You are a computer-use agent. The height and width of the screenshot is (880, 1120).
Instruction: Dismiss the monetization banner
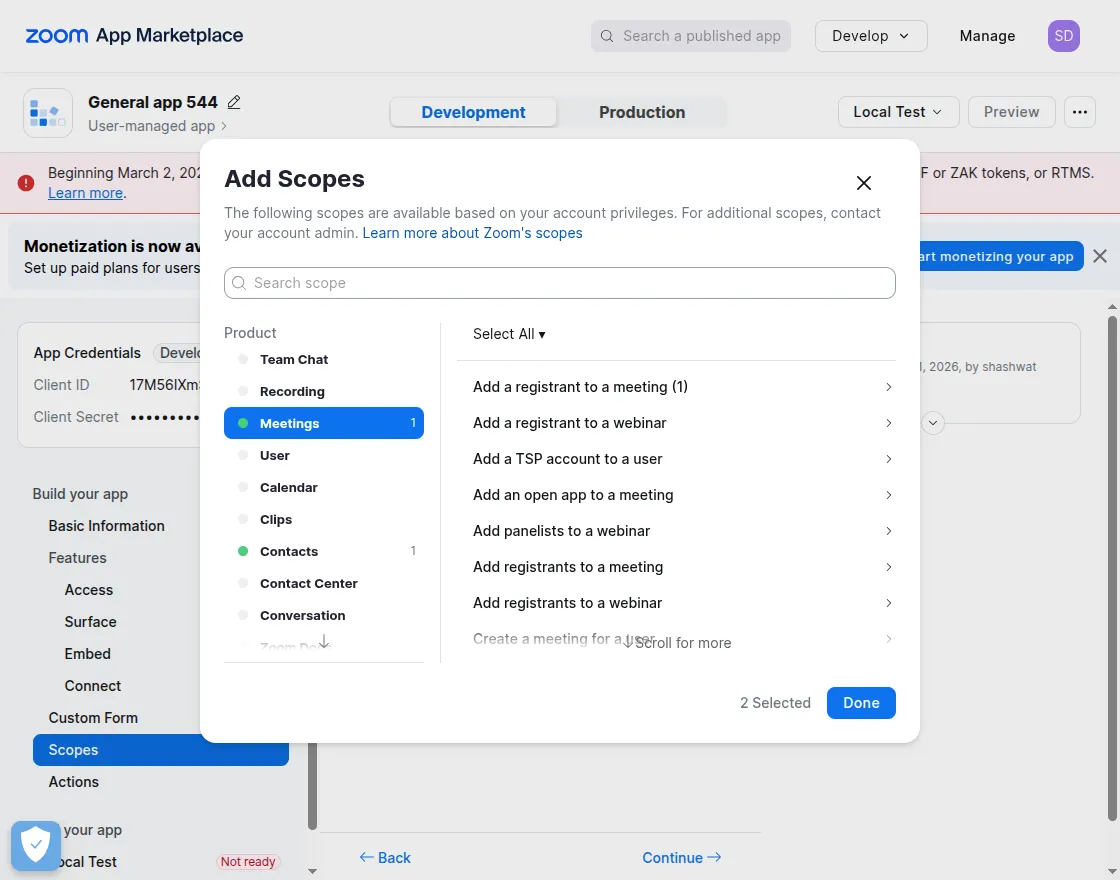(1100, 256)
